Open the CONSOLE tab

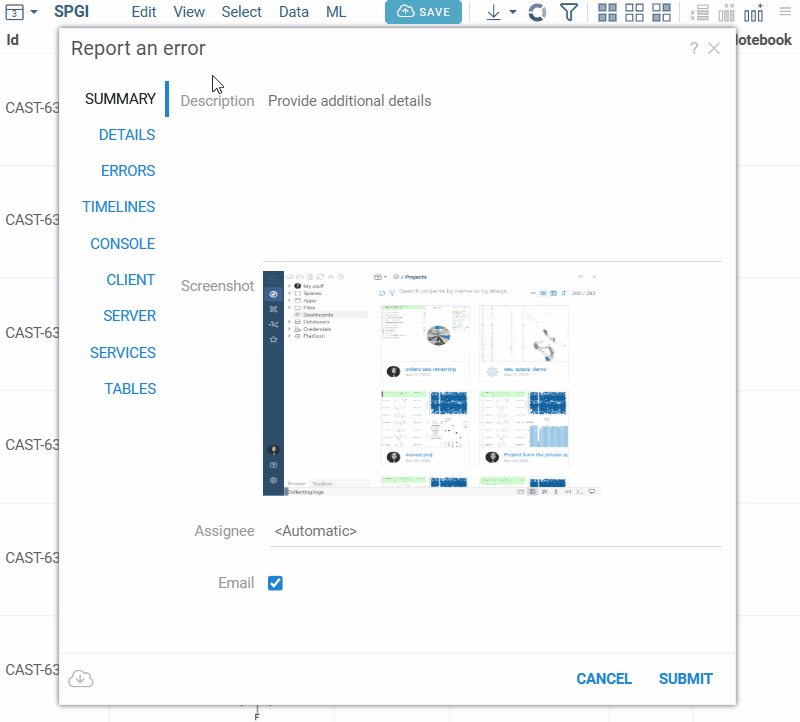point(123,244)
